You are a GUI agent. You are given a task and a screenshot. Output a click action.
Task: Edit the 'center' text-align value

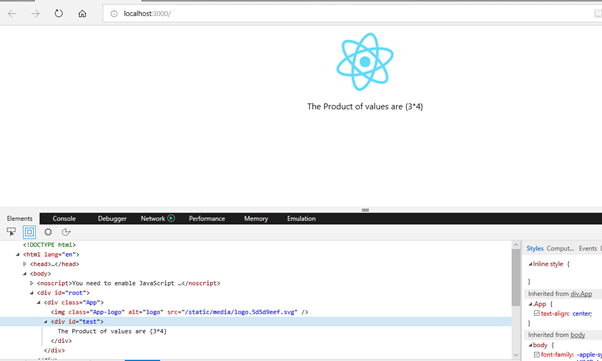582,313
